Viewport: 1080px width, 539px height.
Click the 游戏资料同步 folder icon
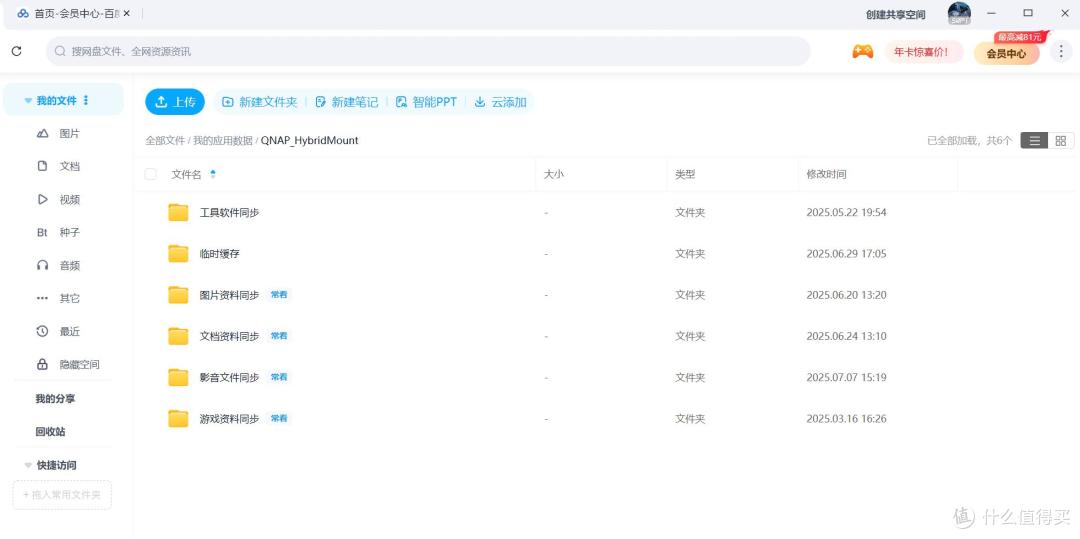point(178,419)
